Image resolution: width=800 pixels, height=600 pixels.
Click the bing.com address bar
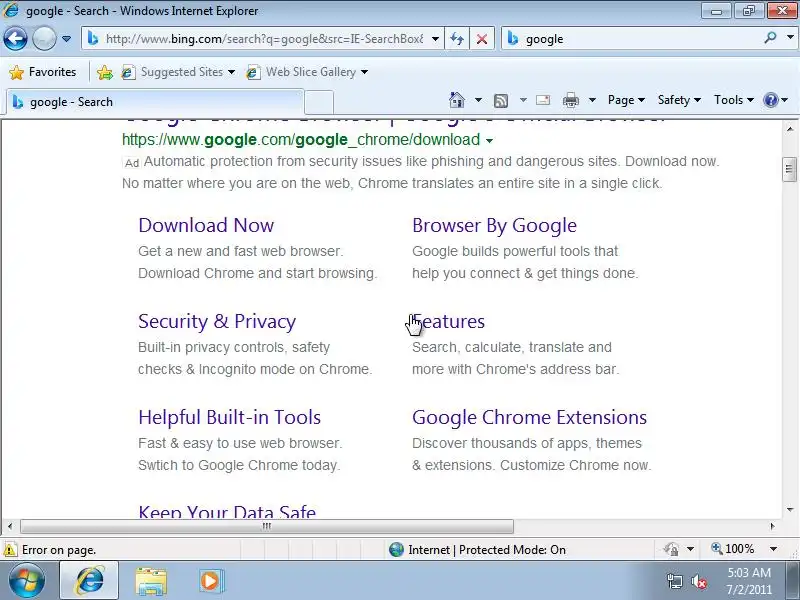click(263, 39)
